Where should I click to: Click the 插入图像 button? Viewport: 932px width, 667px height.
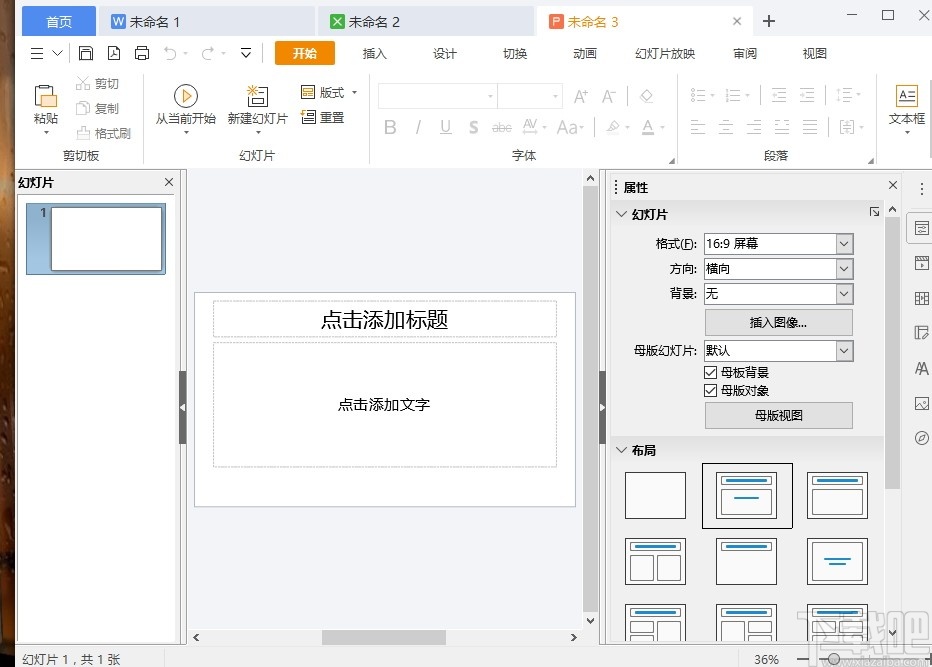tap(778, 322)
